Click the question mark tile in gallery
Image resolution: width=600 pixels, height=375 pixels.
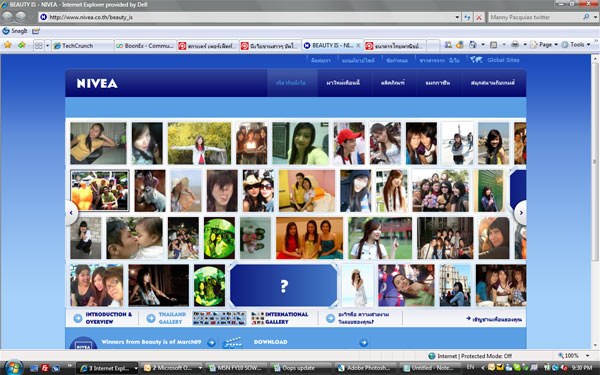click(284, 285)
